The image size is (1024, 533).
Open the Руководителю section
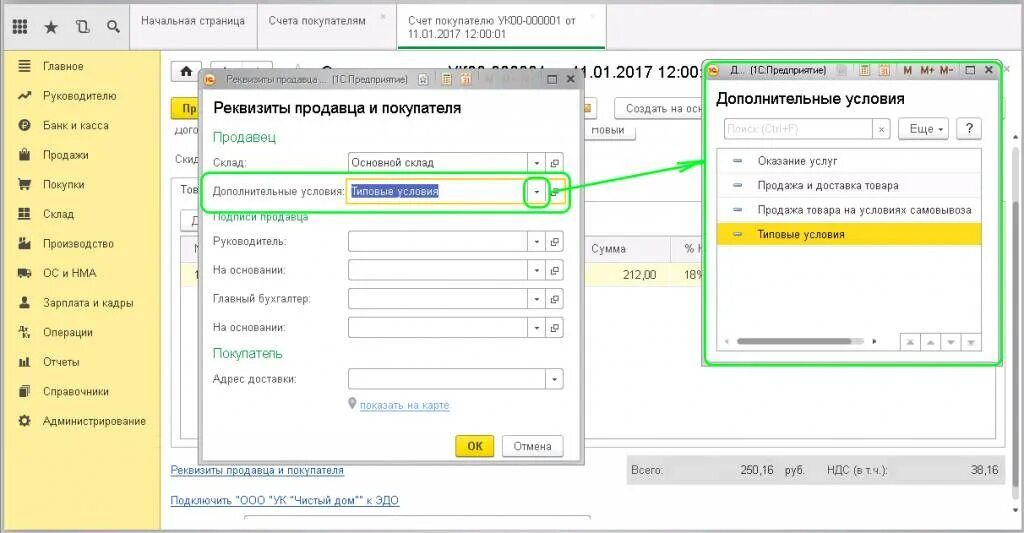(x=80, y=96)
